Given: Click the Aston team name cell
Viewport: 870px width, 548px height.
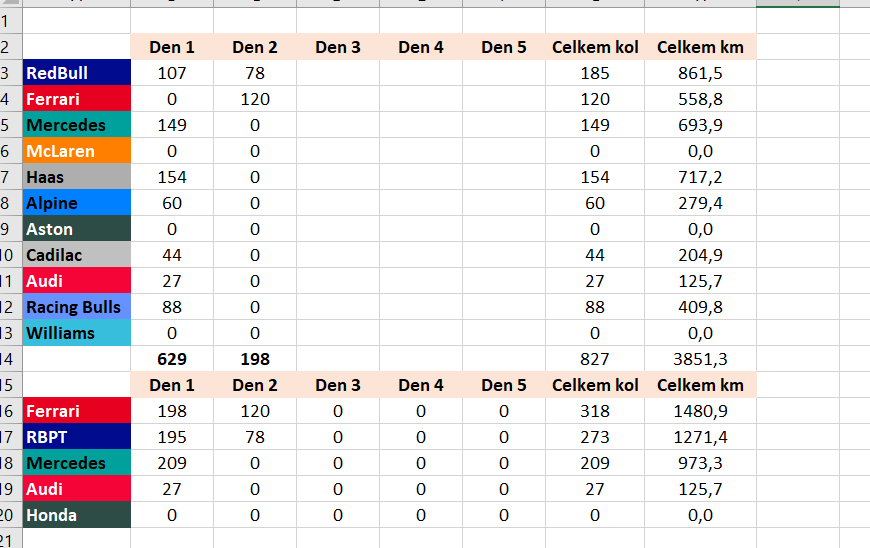Looking at the screenshot, I should click(76, 229).
